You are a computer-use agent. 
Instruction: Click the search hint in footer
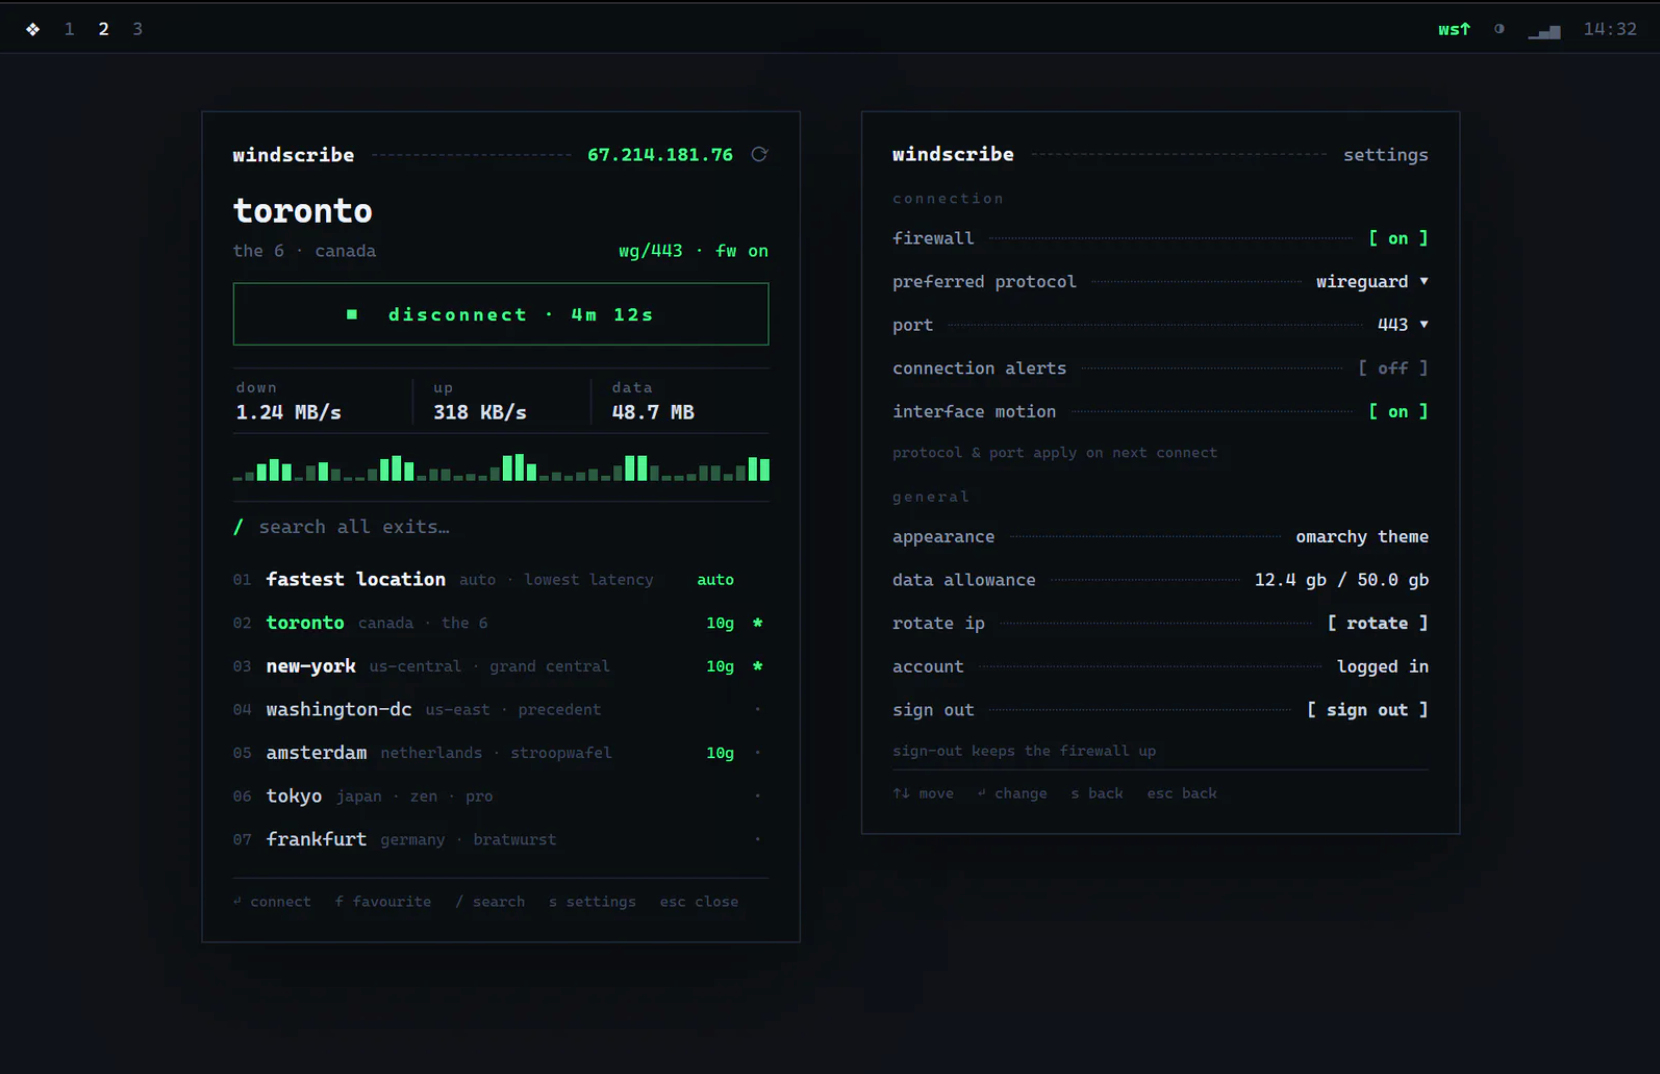click(490, 901)
